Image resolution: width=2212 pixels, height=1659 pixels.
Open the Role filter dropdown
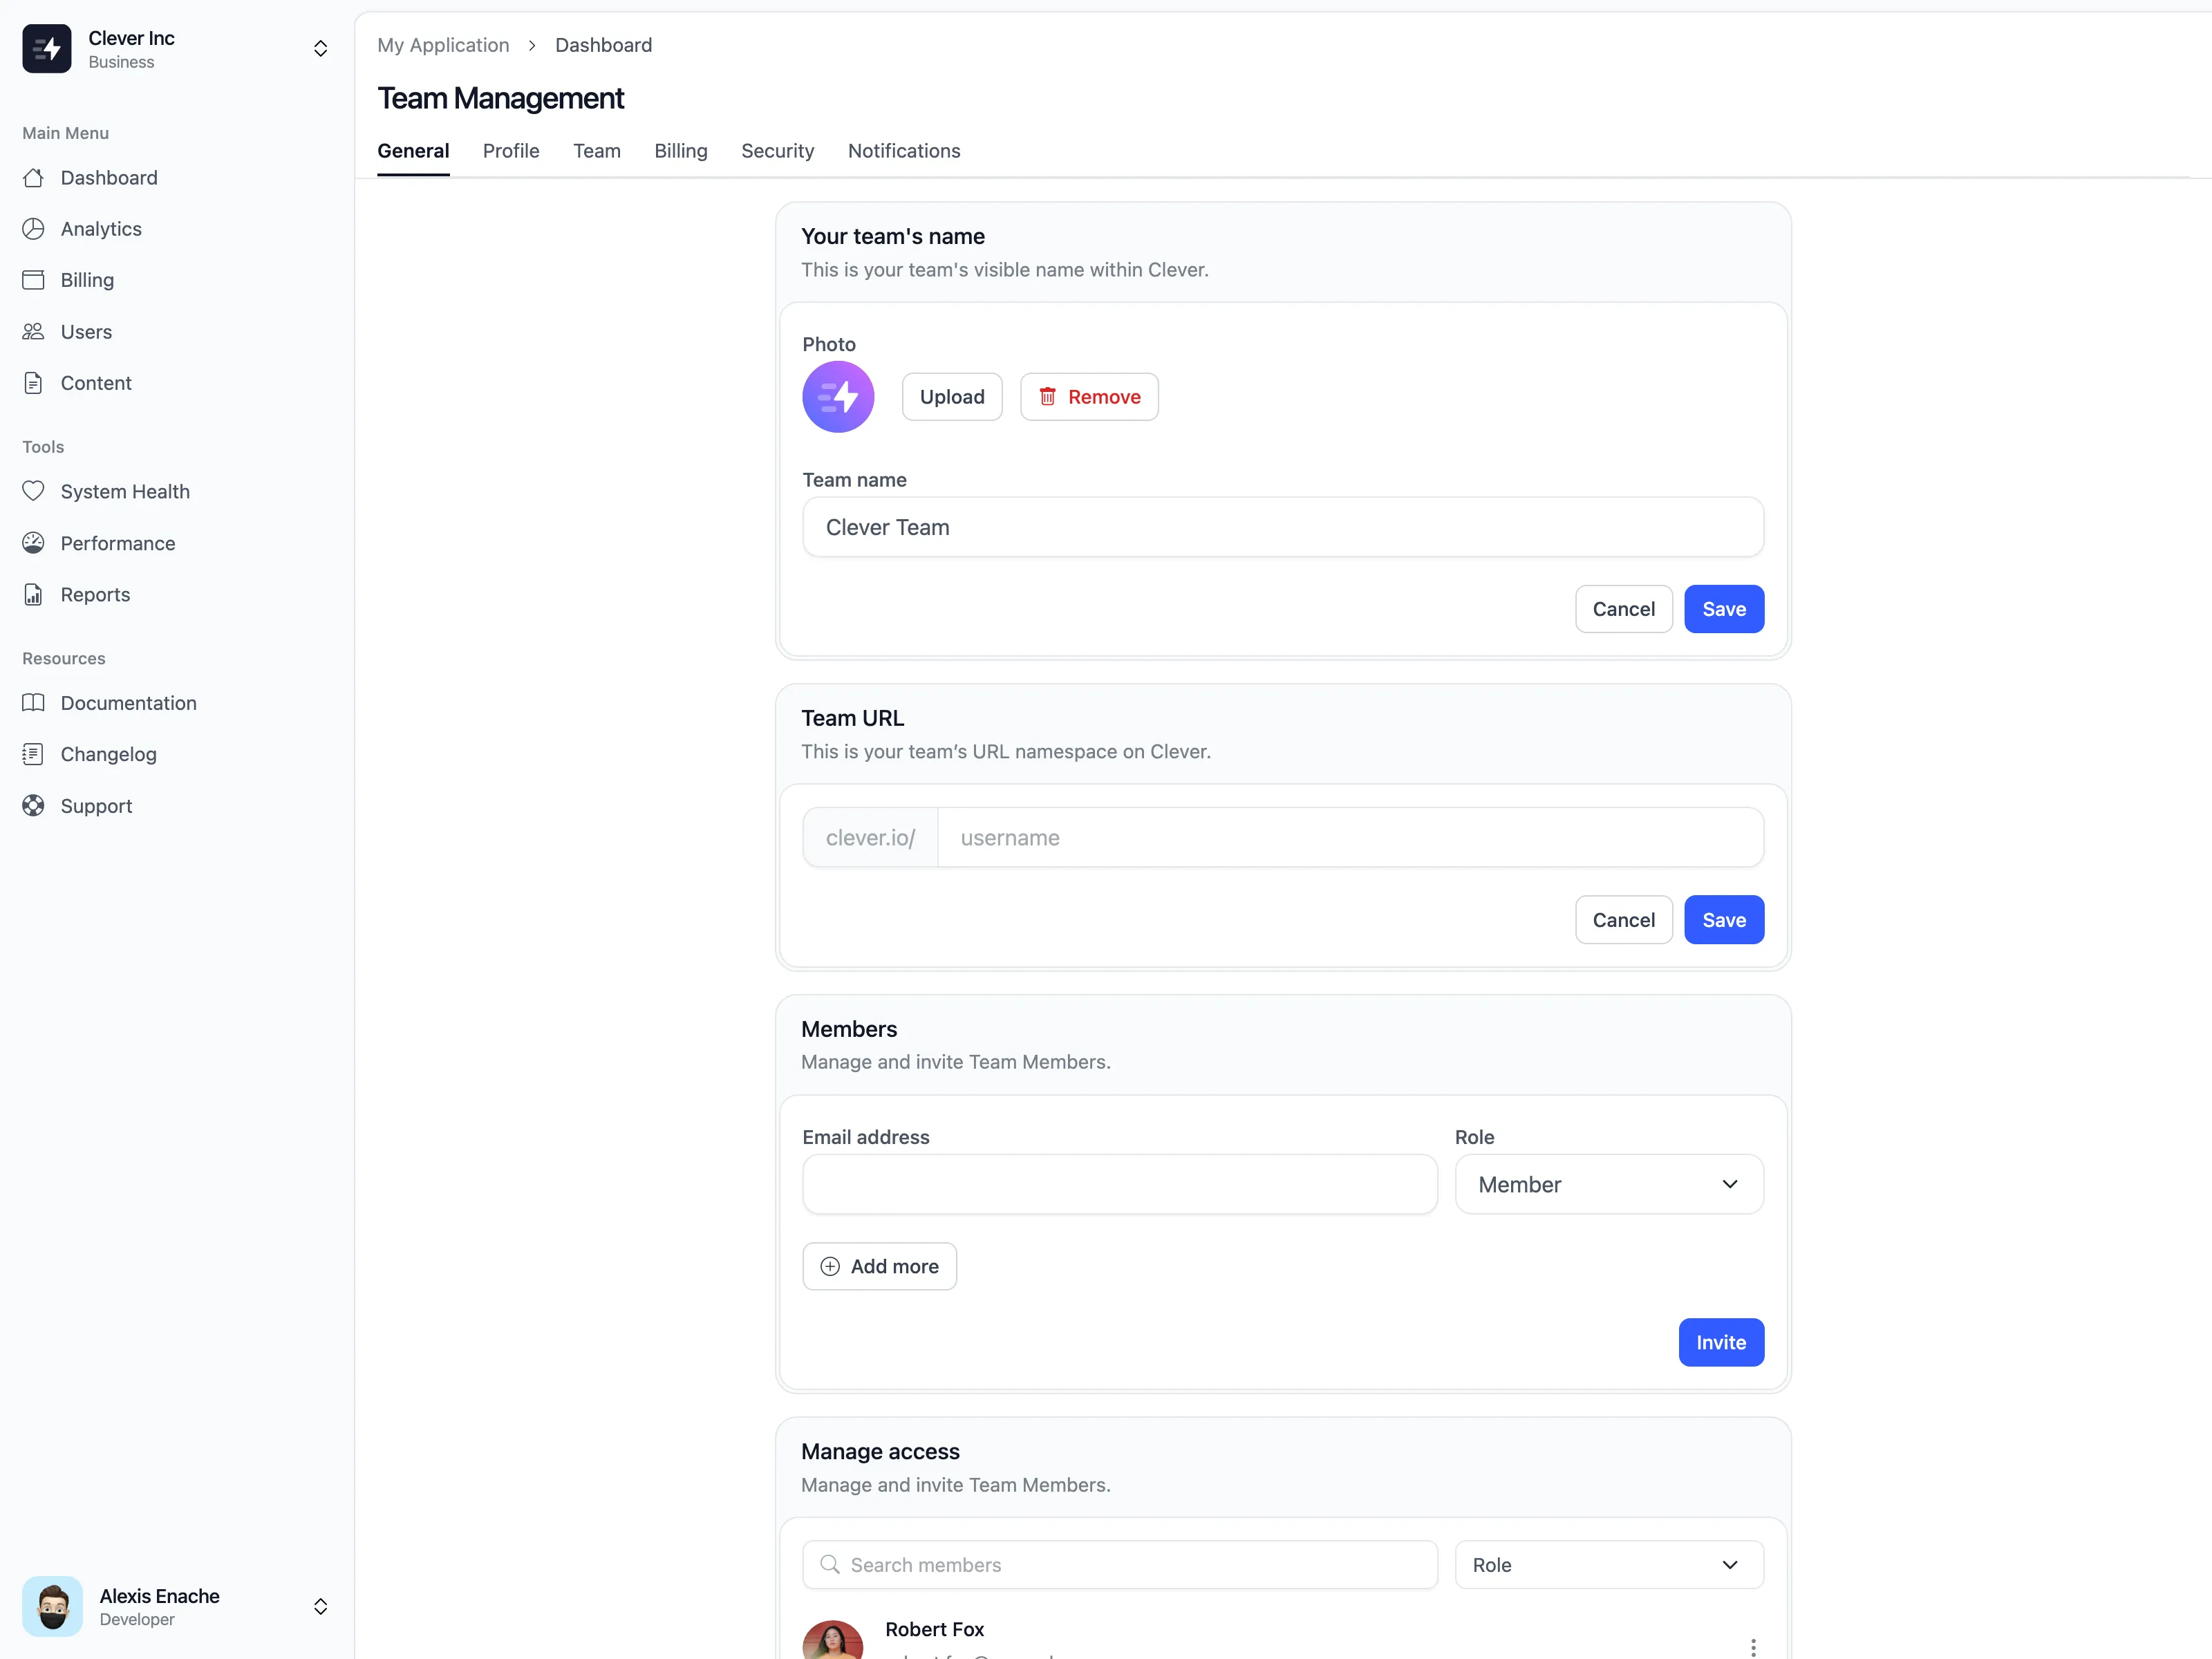[1608, 1565]
